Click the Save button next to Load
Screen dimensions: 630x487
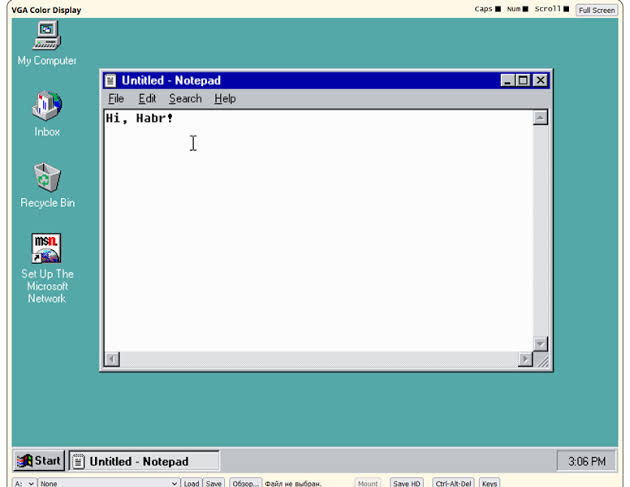[x=214, y=483]
